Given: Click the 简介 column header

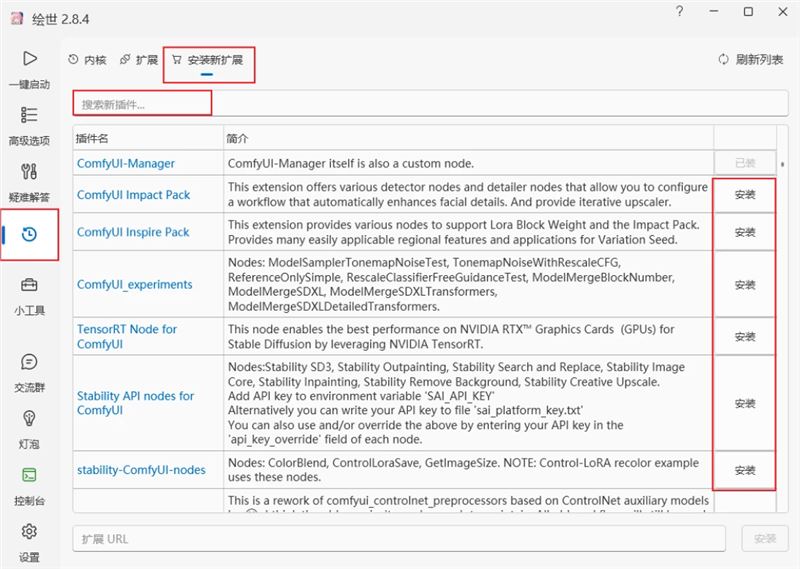Looking at the screenshot, I should click(237, 138).
